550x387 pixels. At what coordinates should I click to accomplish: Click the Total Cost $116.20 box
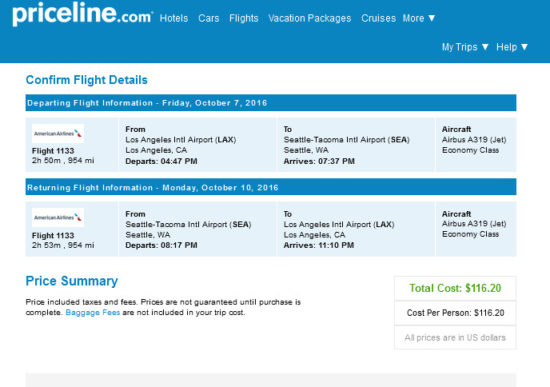(455, 288)
